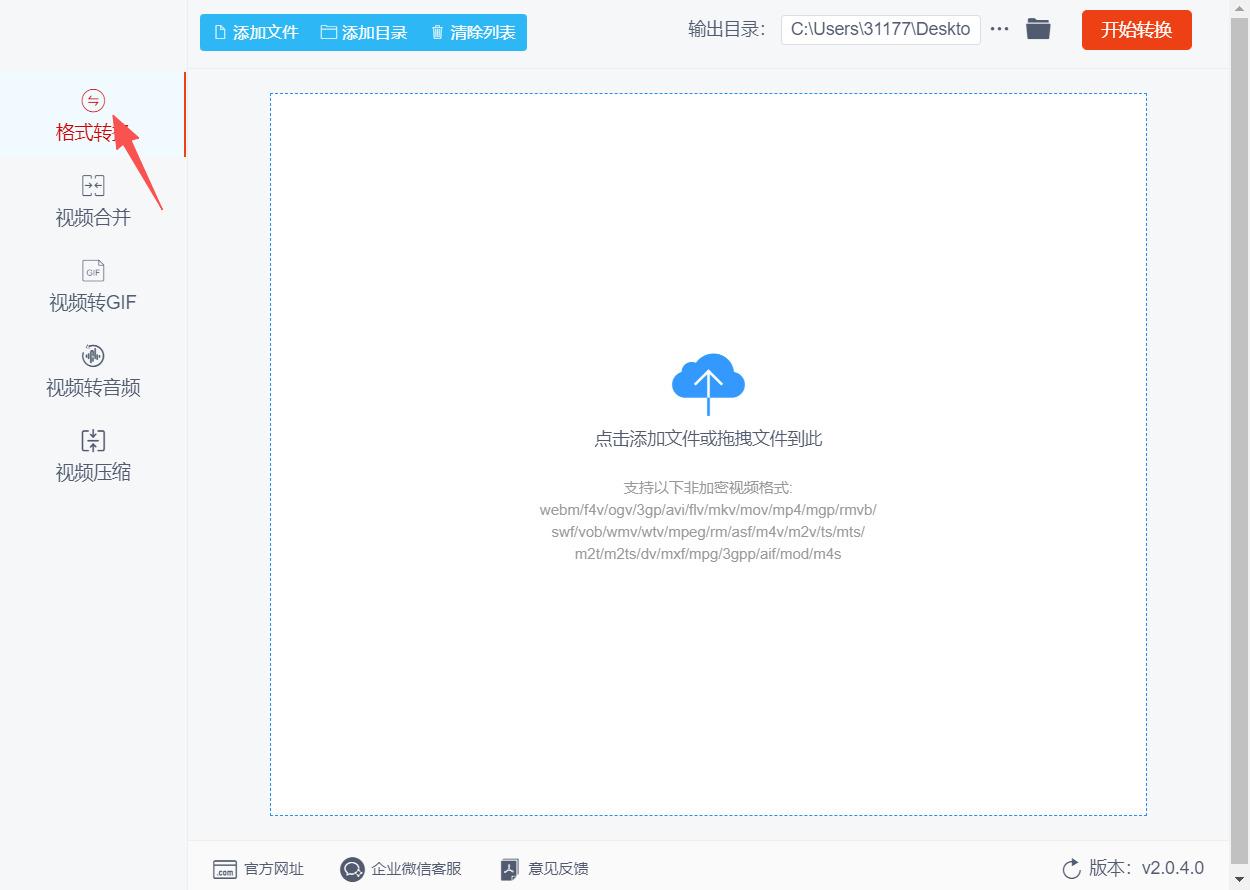This screenshot has width=1250, height=890.
Task: Click the cloud upload icon
Action: pos(708,384)
